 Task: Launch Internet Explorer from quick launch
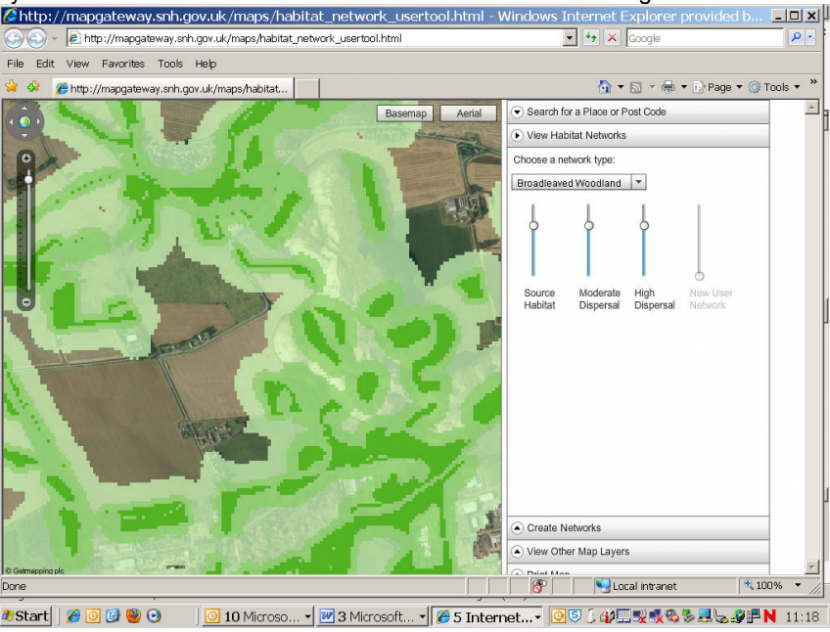pyautogui.click(x=73, y=616)
